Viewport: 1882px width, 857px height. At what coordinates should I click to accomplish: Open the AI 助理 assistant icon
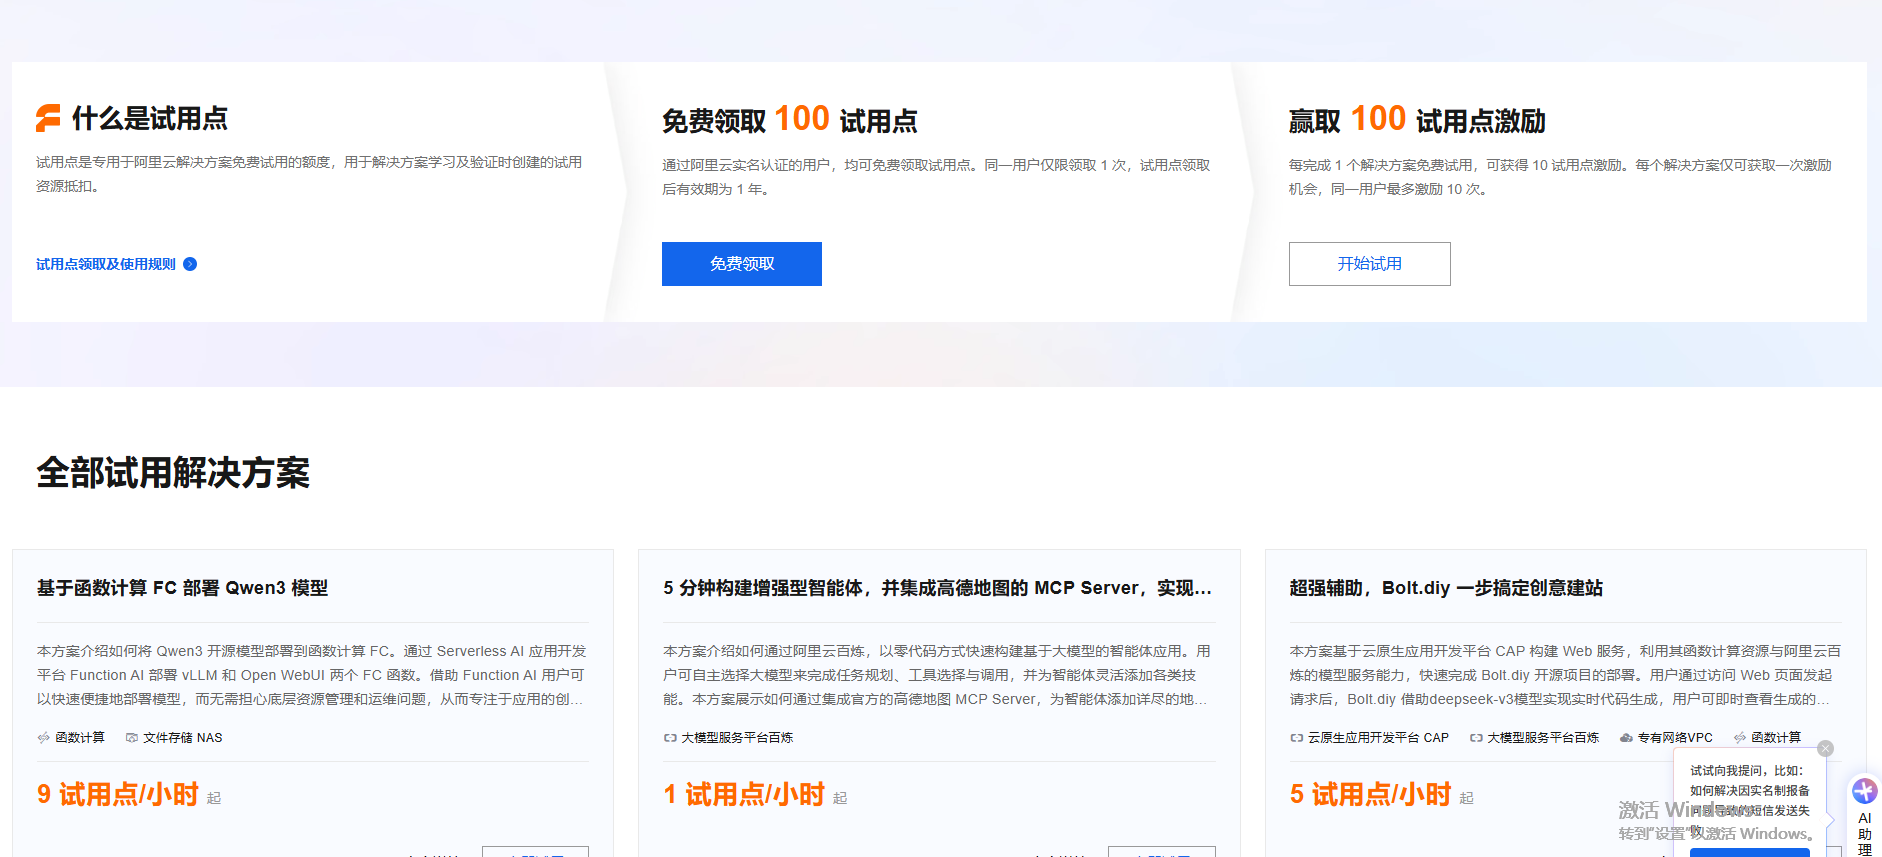pos(1864,792)
